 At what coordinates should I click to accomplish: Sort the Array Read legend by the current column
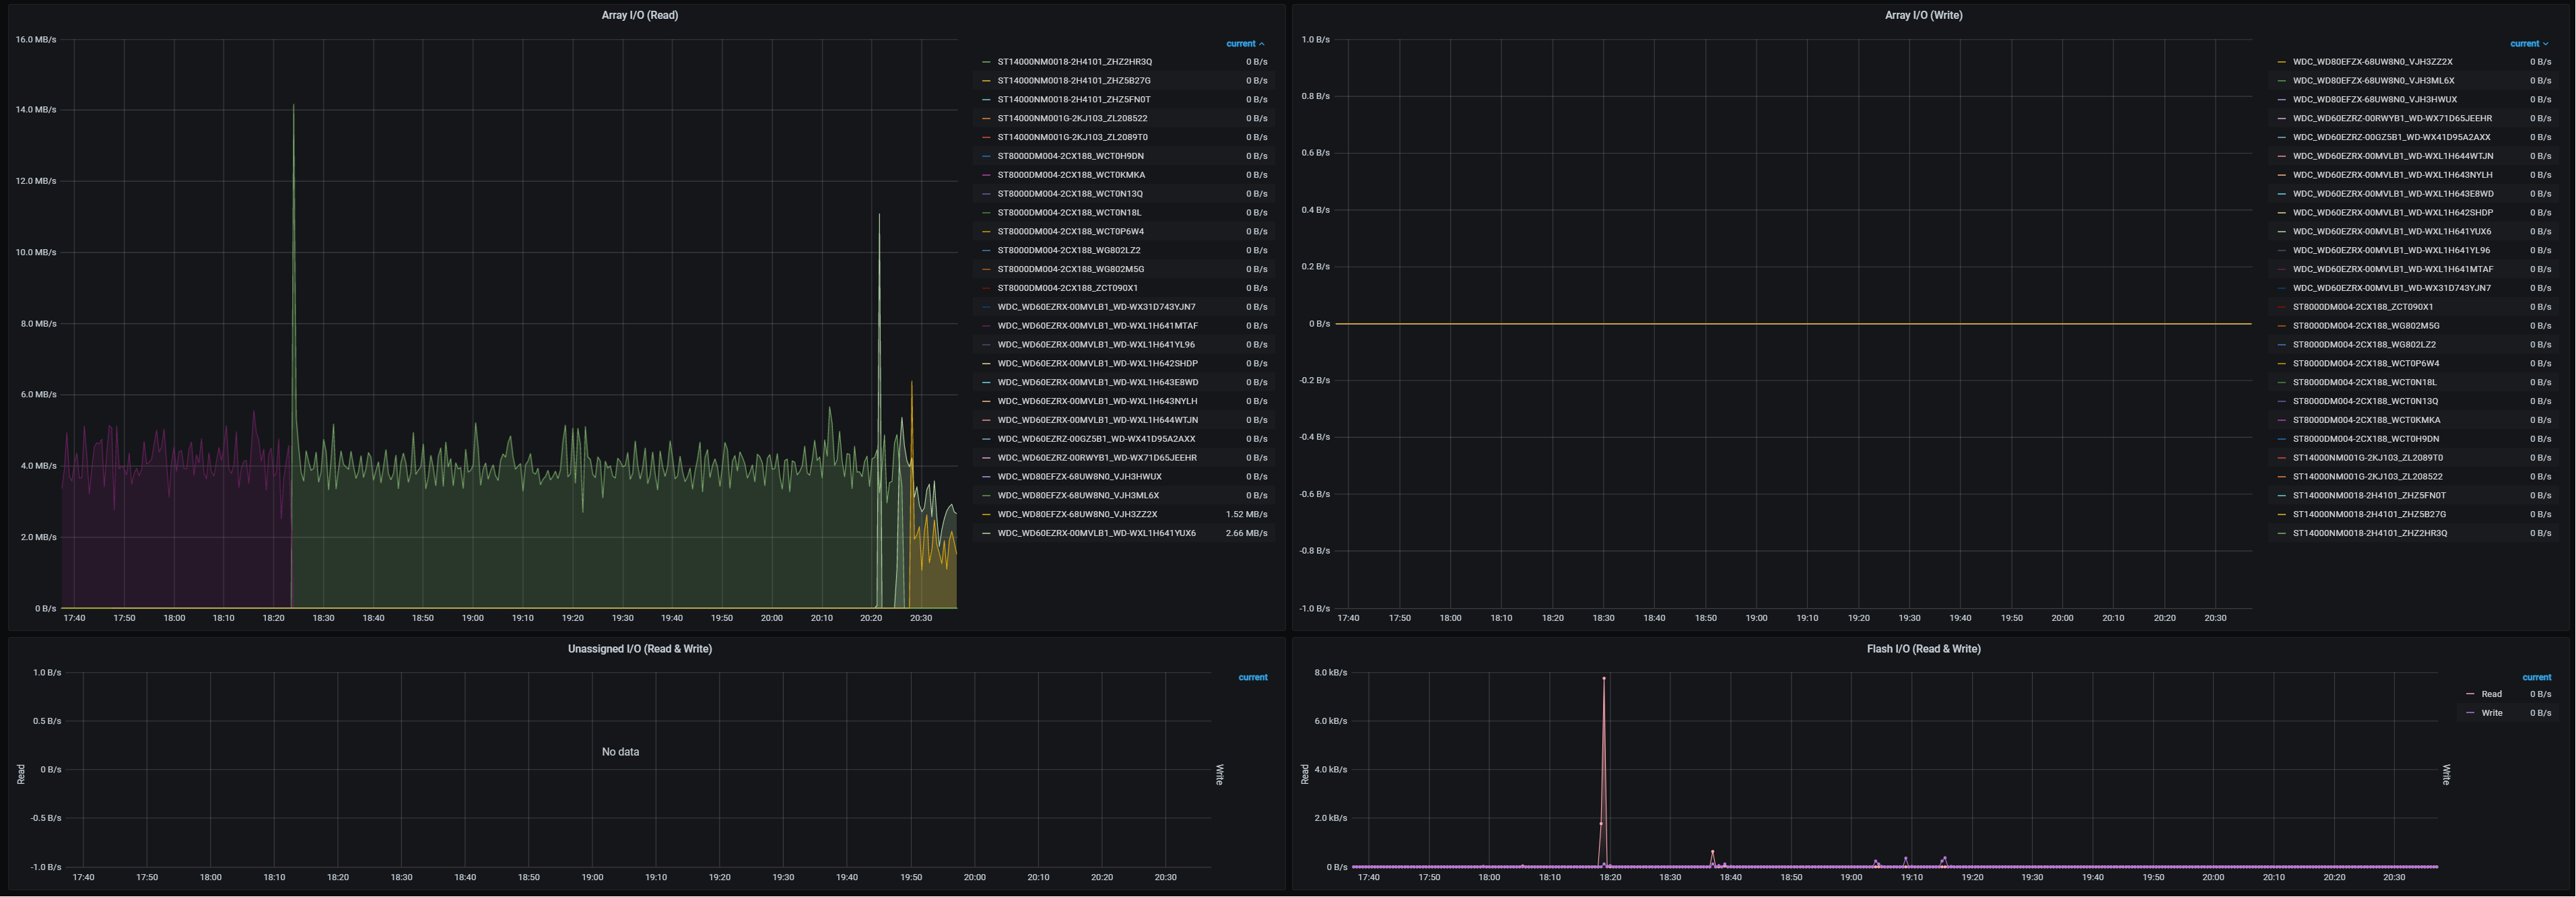click(1245, 44)
